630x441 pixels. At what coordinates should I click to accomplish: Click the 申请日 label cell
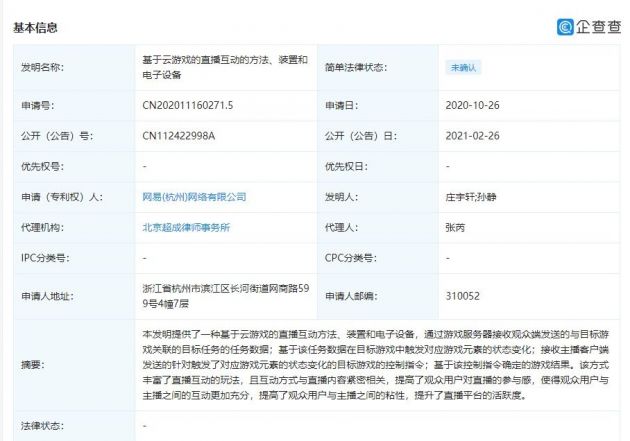[x=378, y=106]
